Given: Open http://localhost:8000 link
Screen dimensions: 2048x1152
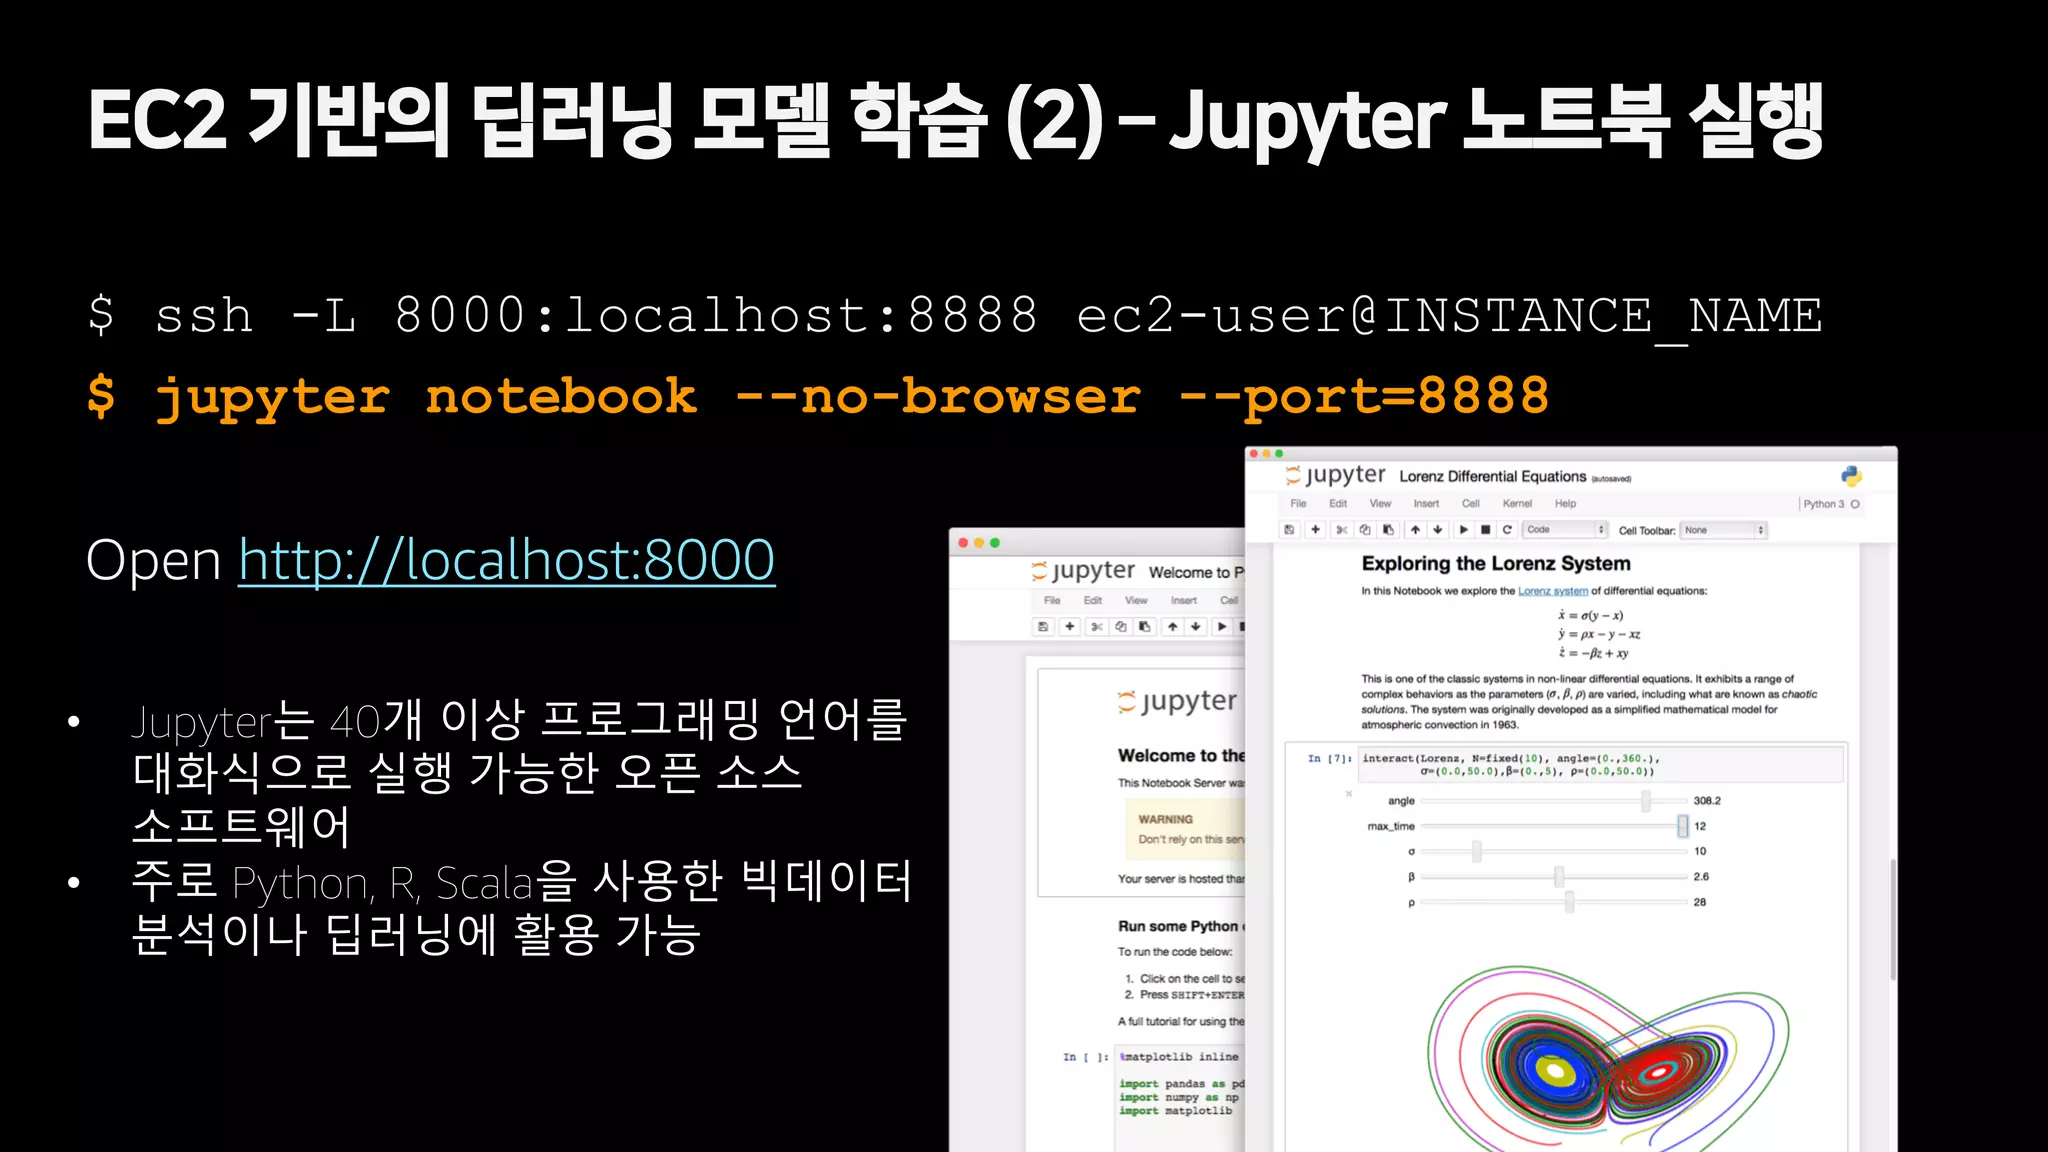Looking at the screenshot, I should point(506,560).
